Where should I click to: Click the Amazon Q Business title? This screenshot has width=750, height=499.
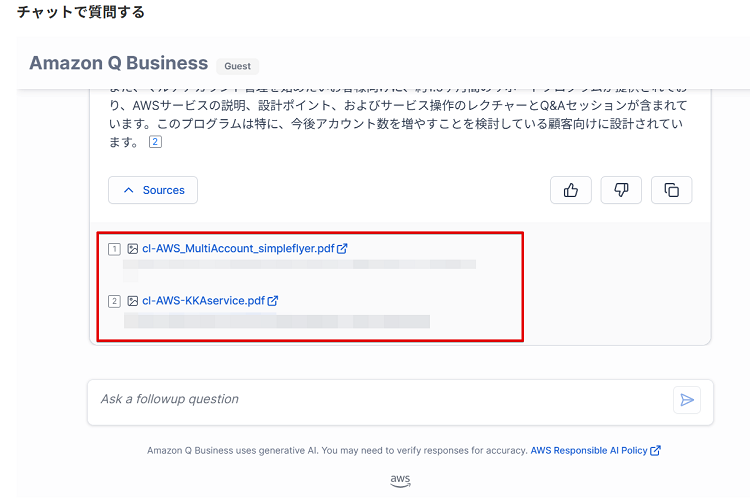(x=119, y=63)
